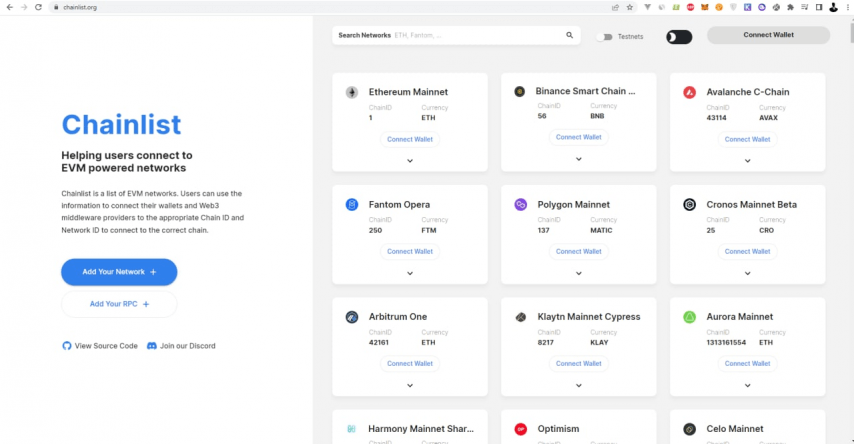The height and width of the screenshot is (444, 854).
Task: Click the Binance Smart Chain logo icon
Action: [520, 92]
